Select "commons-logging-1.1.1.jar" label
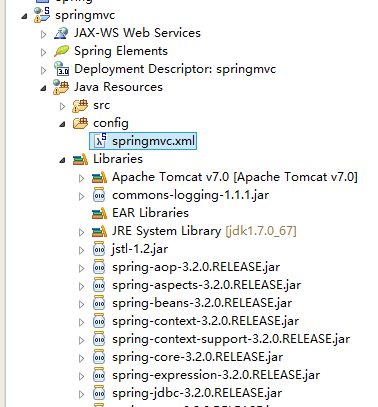 point(190,195)
